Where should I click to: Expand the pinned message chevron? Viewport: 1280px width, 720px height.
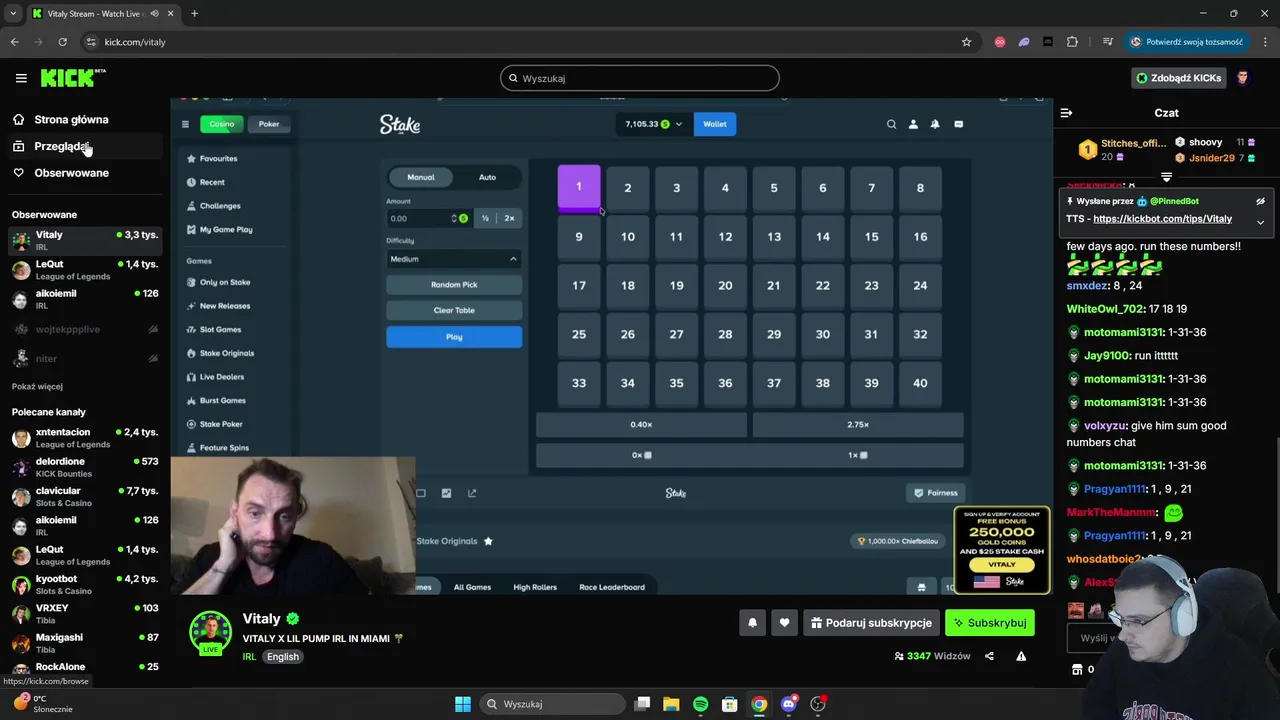click(1260, 221)
